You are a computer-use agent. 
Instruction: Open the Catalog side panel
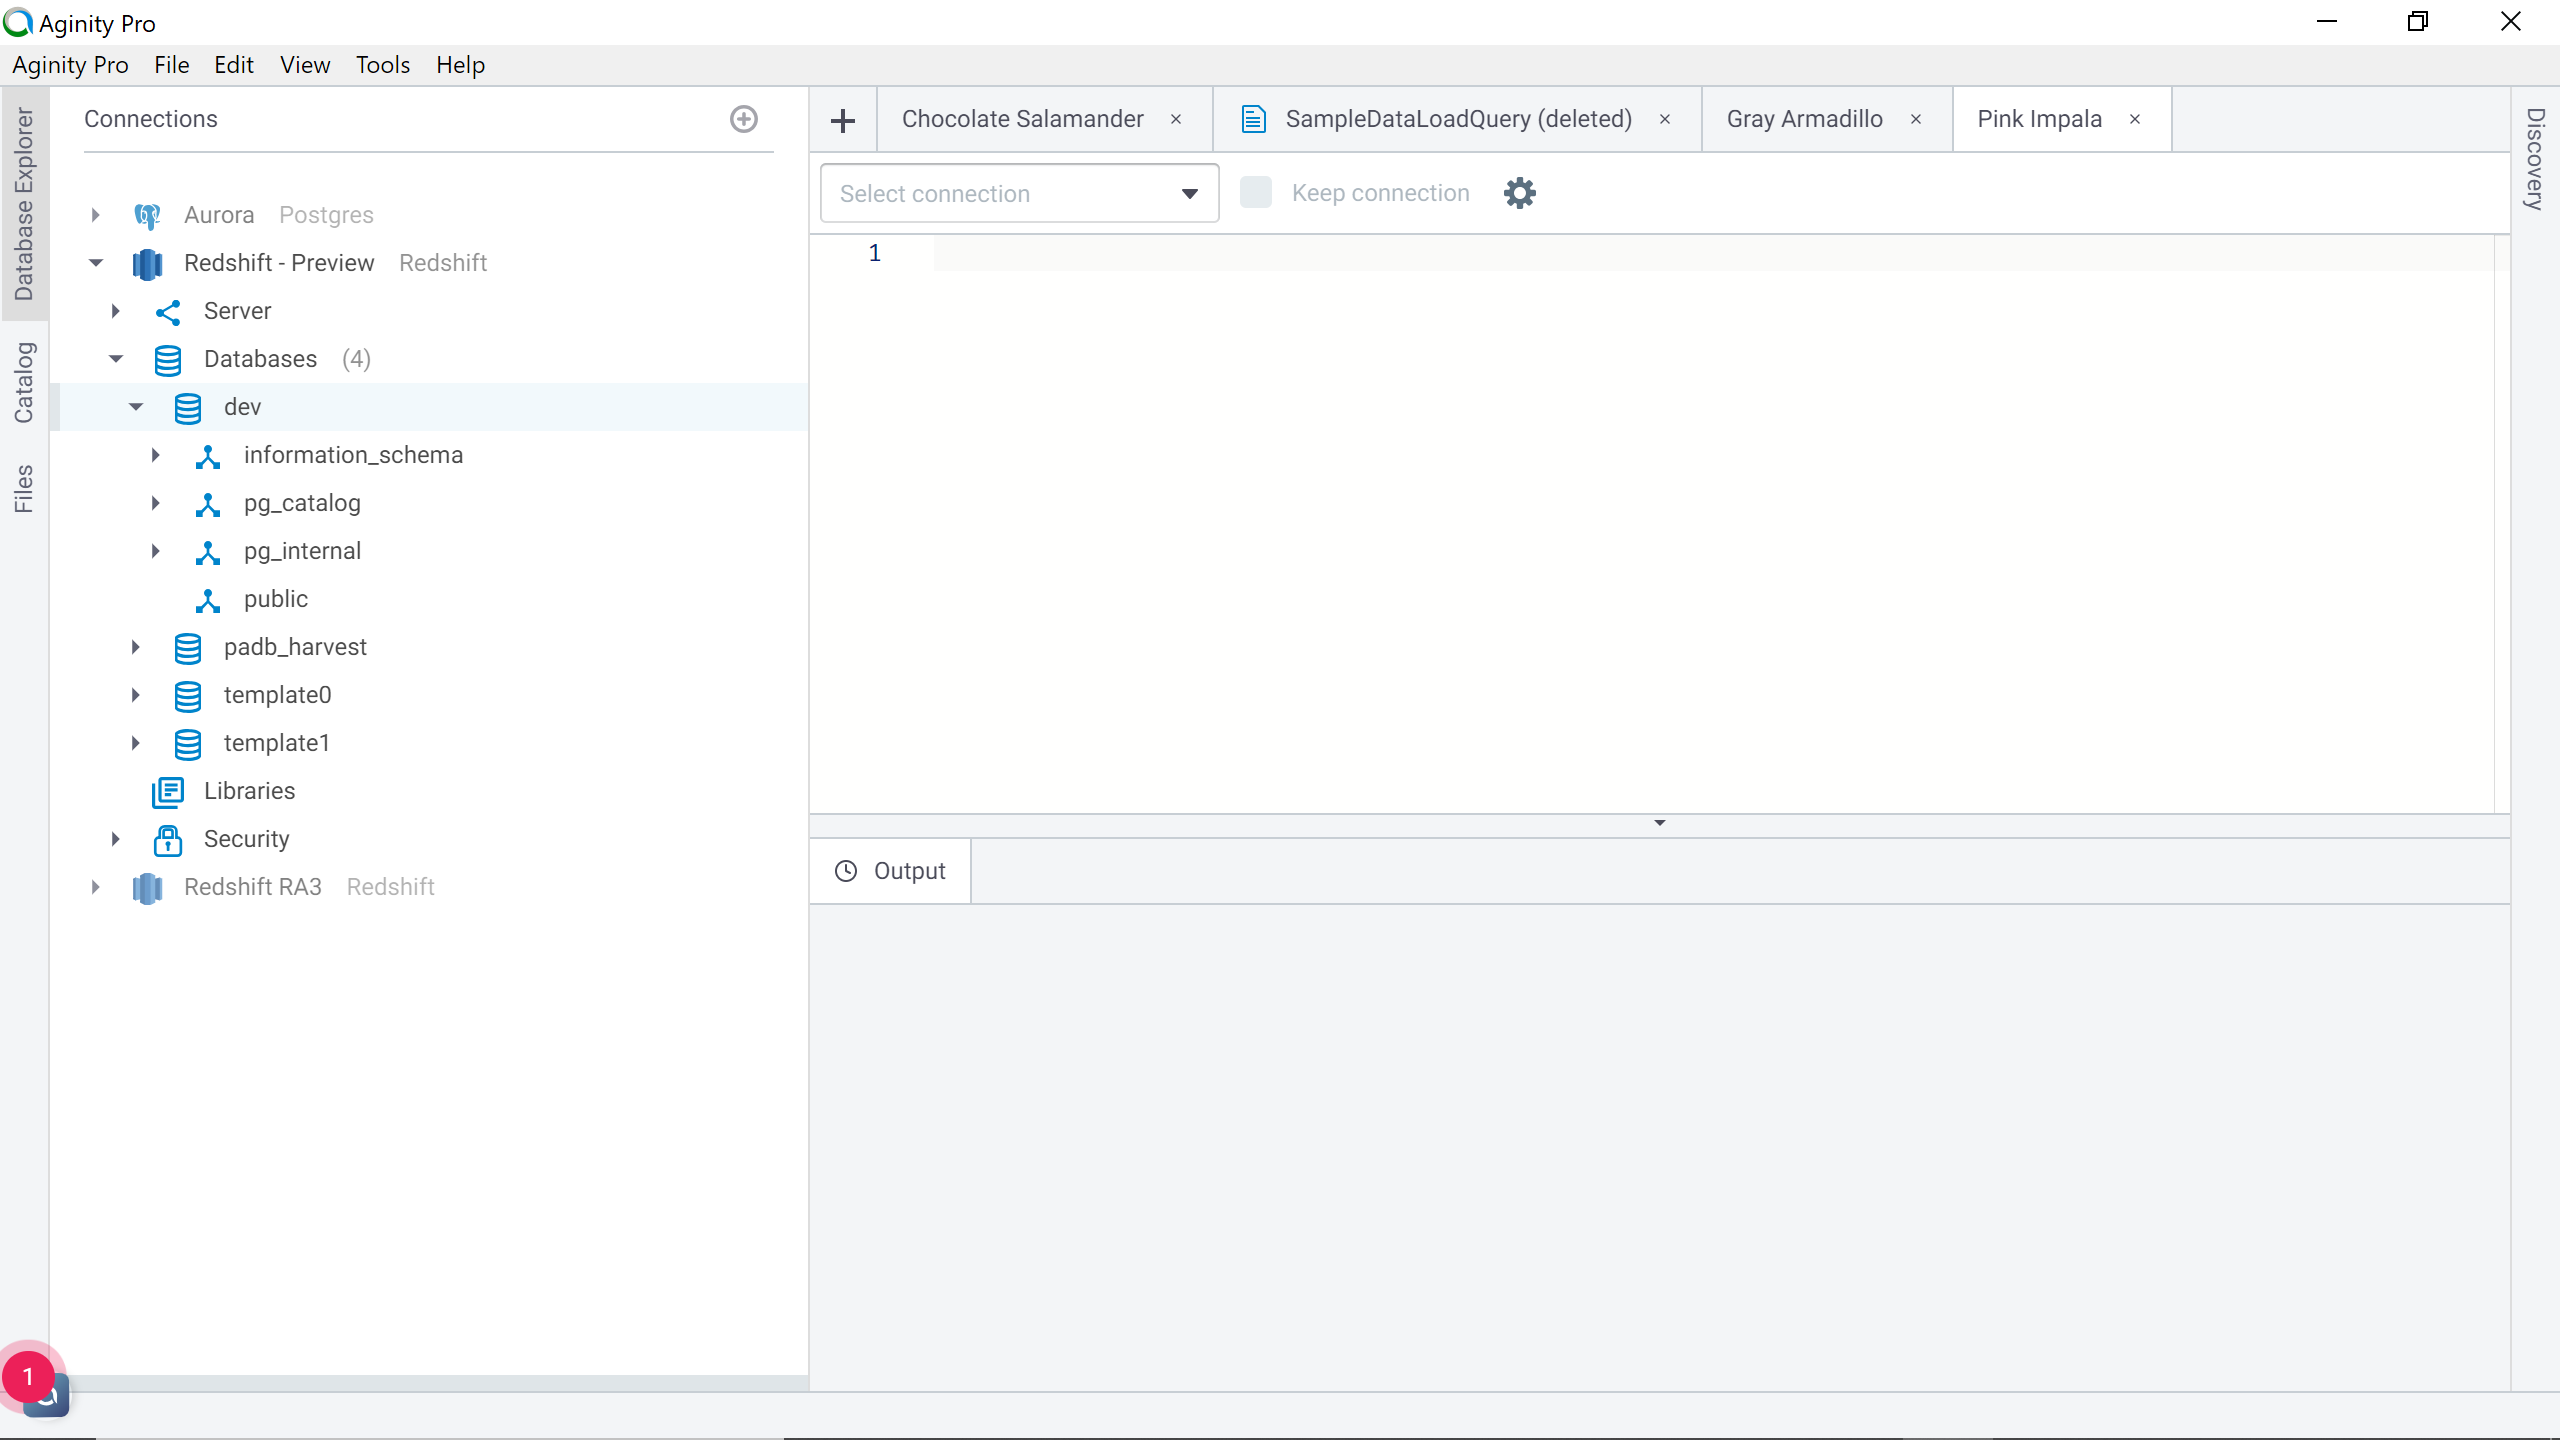(x=24, y=383)
